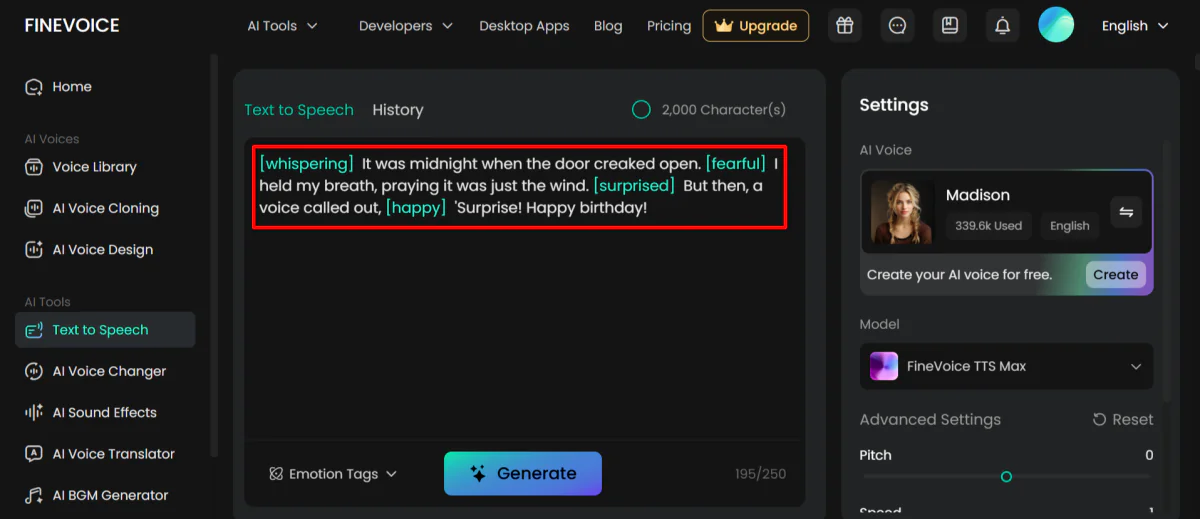This screenshot has height=519, width=1200.
Task: Adjust the Pitch slider handle
Action: pos(1006,477)
